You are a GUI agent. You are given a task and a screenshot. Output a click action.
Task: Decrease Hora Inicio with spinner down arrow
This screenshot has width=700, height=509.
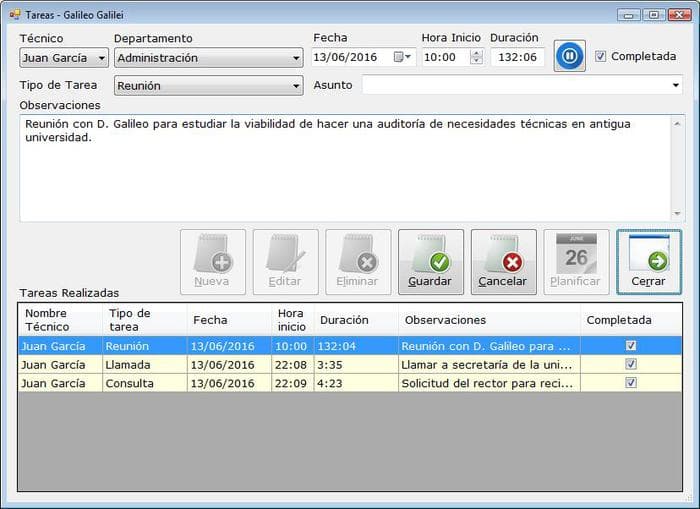coord(477,61)
